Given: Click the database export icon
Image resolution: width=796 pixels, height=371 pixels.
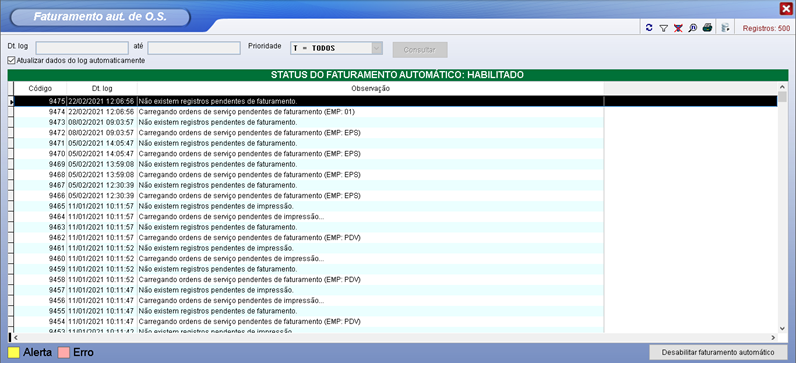Looking at the screenshot, I should (x=725, y=28).
